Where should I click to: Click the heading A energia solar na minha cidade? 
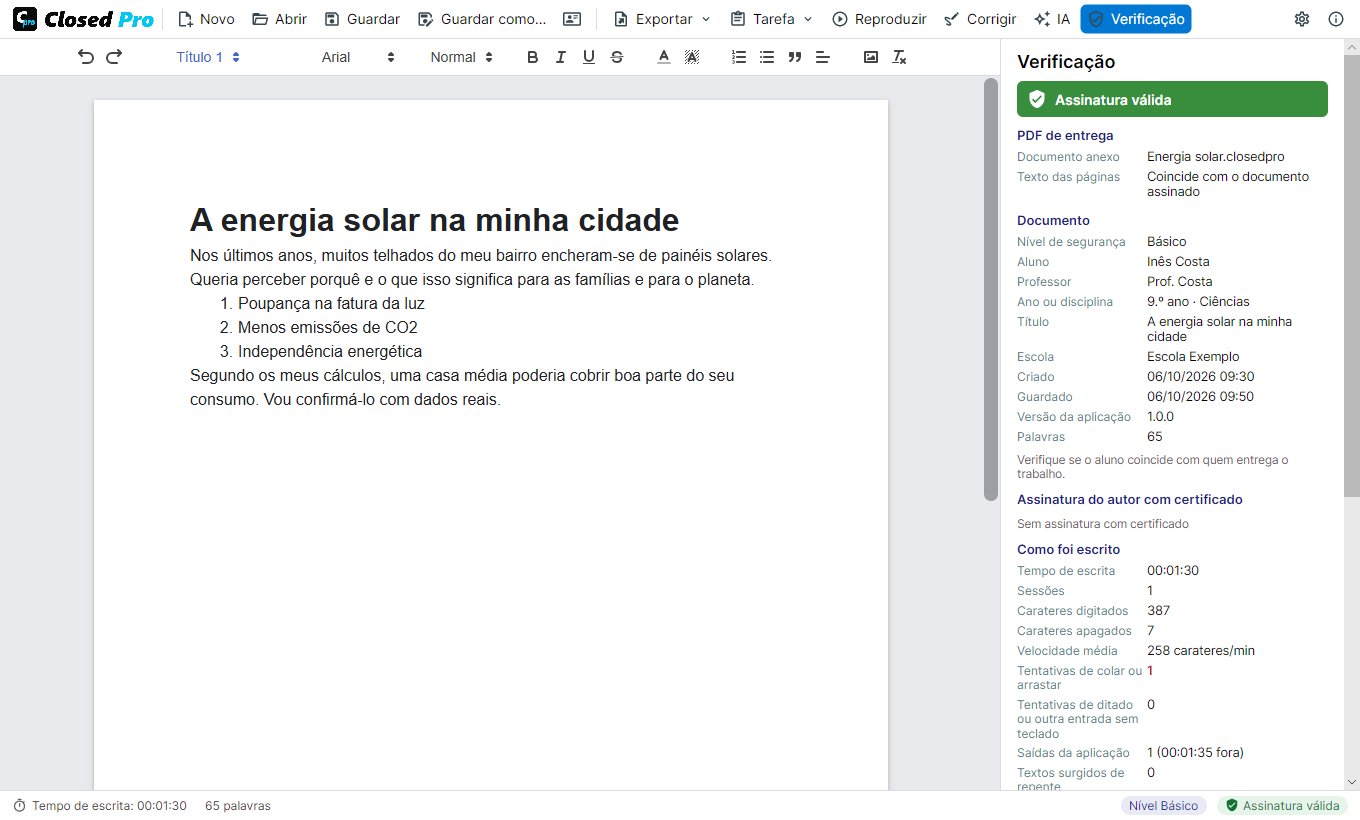point(434,220)
